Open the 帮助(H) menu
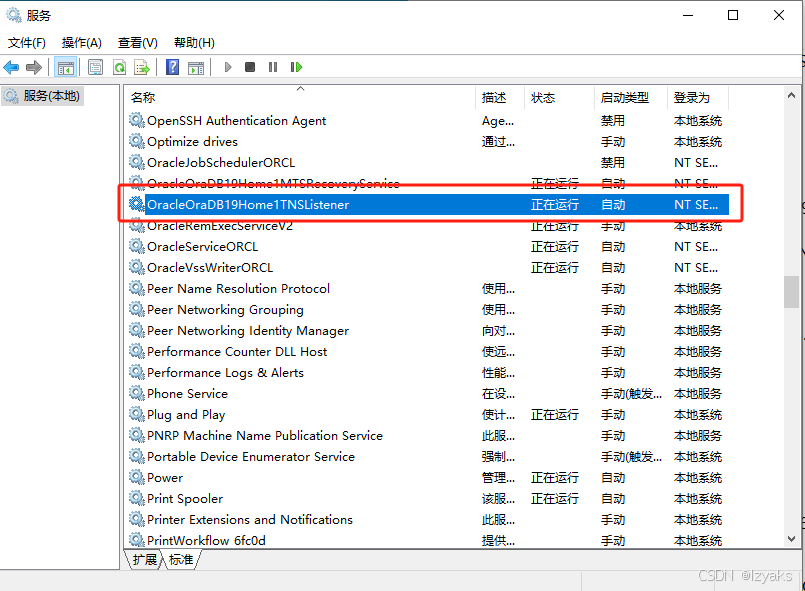The image size is (805, 591). (194, 43)
